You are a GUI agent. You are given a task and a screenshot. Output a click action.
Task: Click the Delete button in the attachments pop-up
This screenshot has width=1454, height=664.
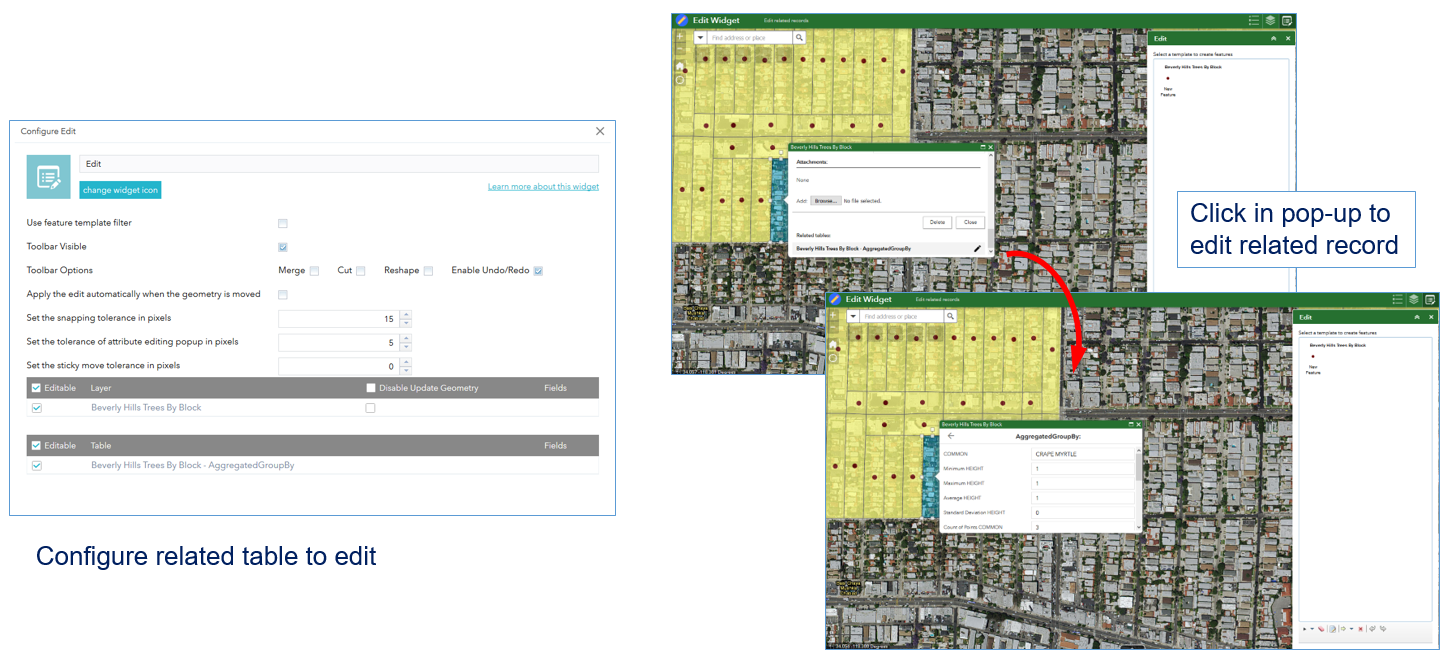pyautogui.click(x=937, y=222)
